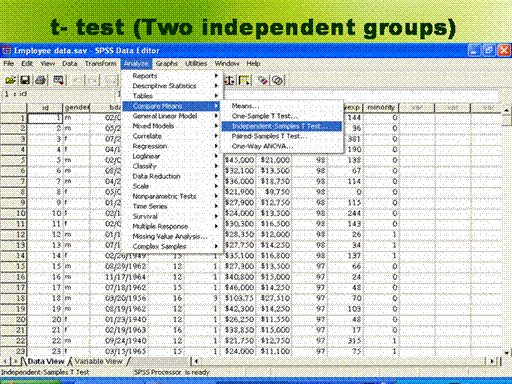
Task: Click the Save File diskette icon
Action: [25, 80]
